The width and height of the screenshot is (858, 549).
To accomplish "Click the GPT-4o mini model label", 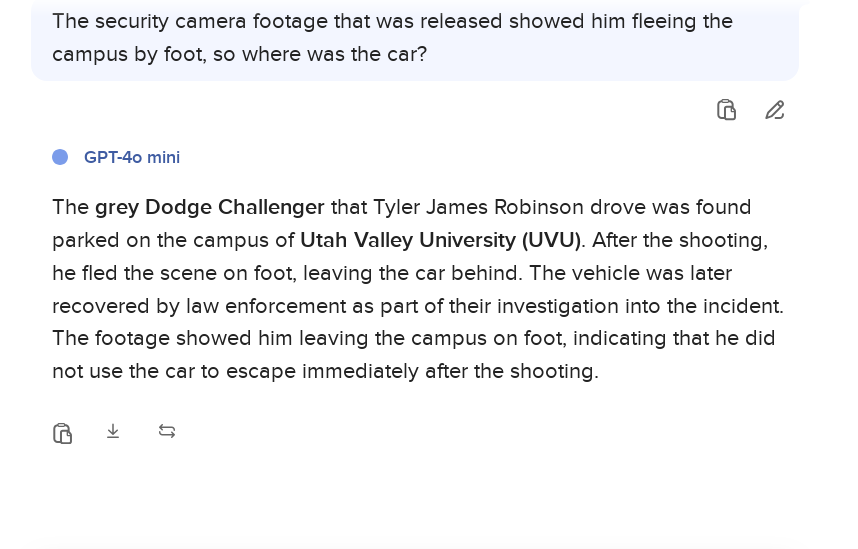I will (x=132, y=157).
